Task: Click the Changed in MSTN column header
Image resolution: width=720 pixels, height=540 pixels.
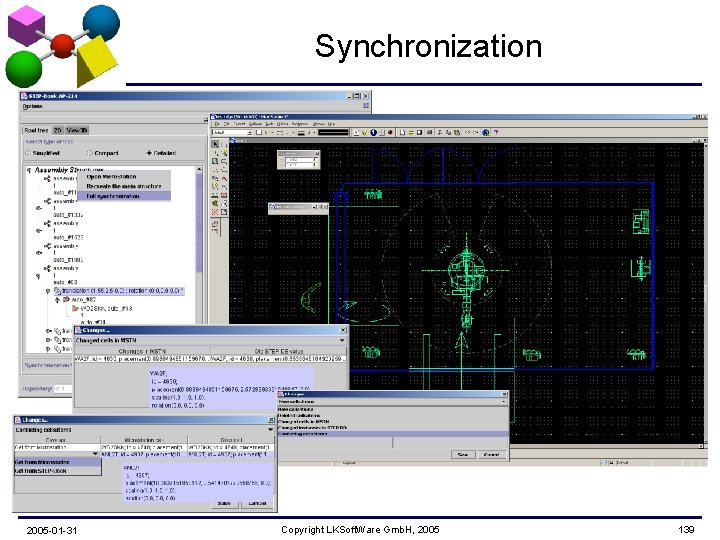Action: [x=142, y=351]
